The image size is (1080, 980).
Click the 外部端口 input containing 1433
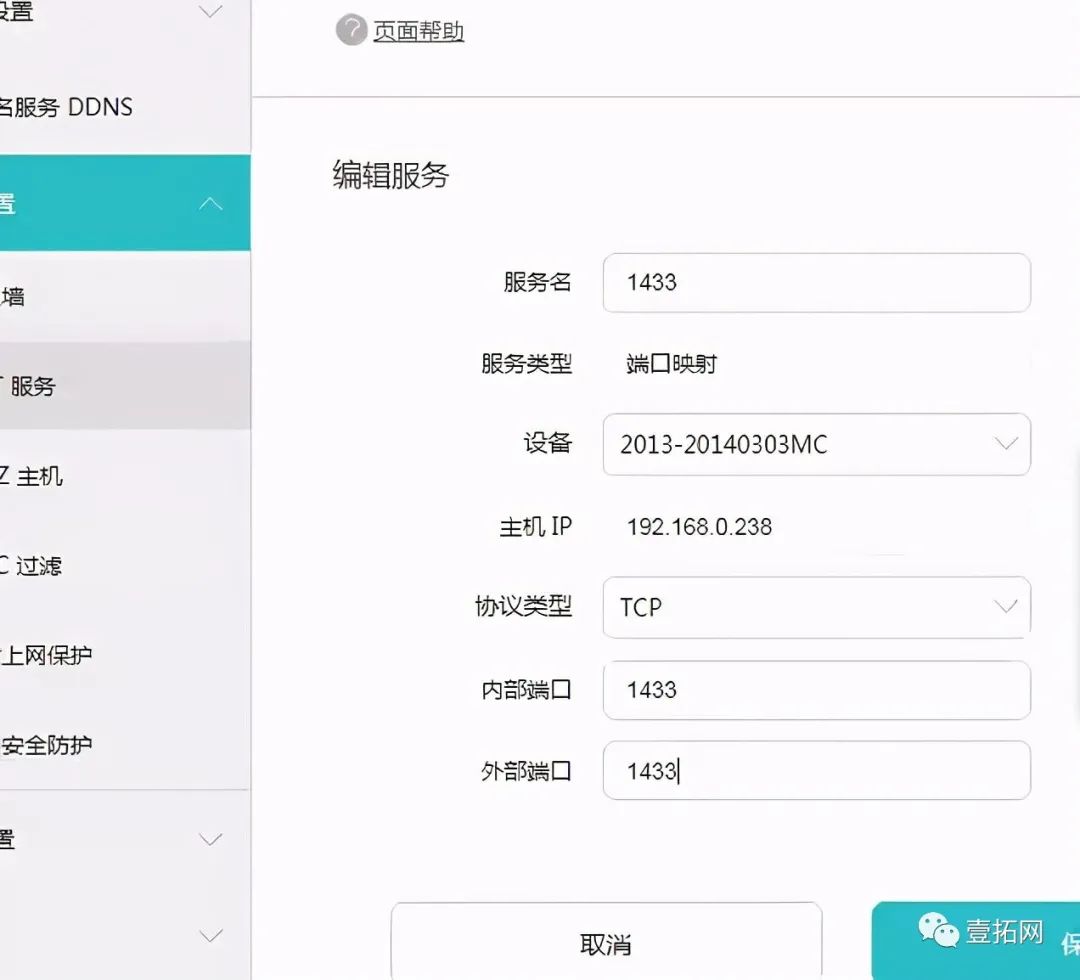coord(815,770)
